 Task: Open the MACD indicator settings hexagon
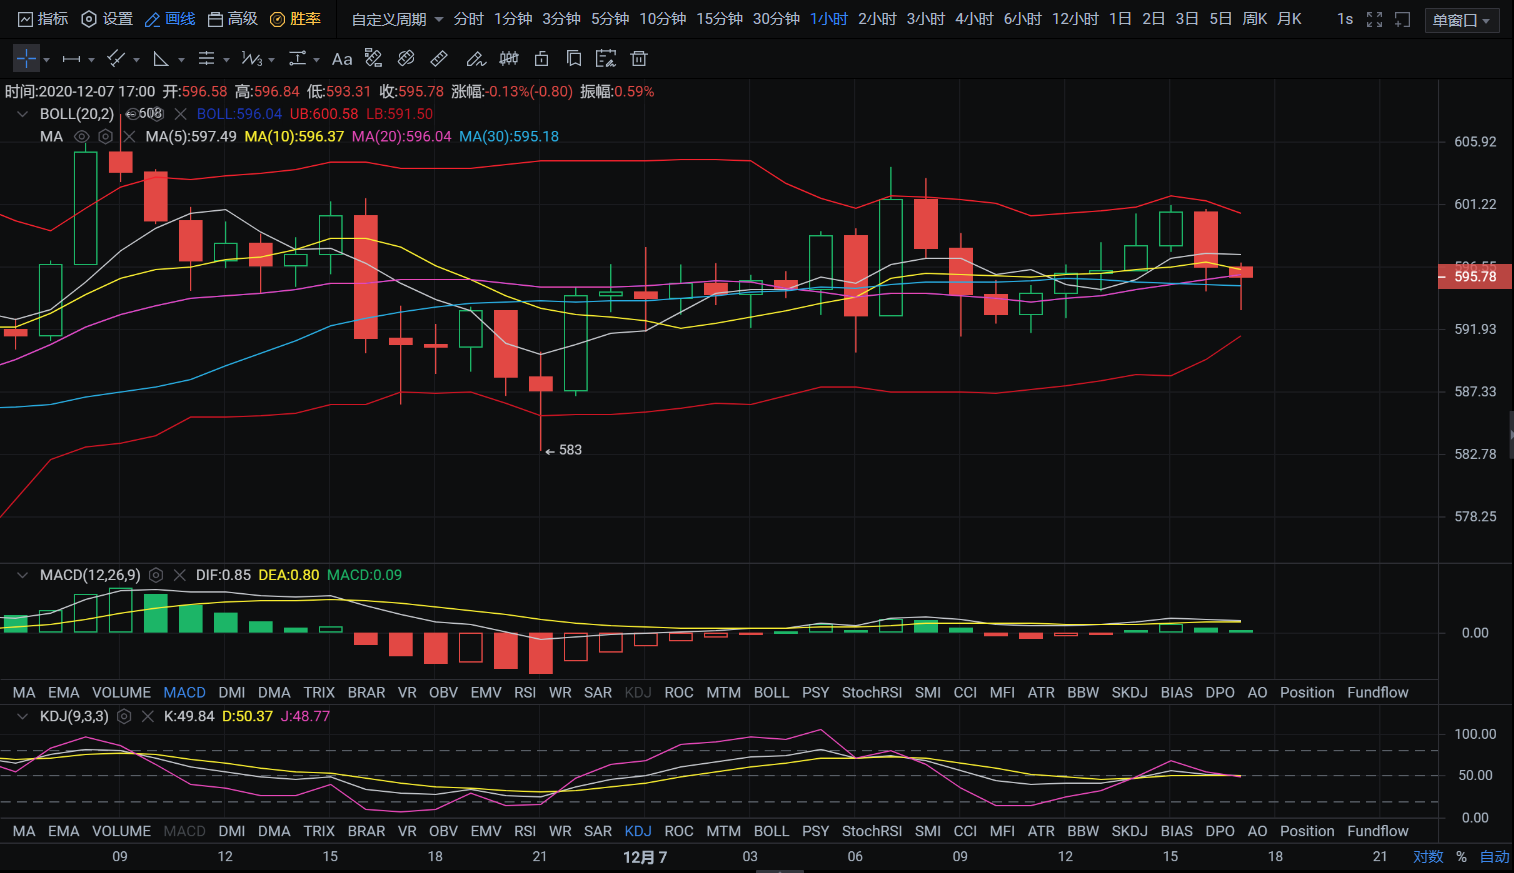point(156,575)
